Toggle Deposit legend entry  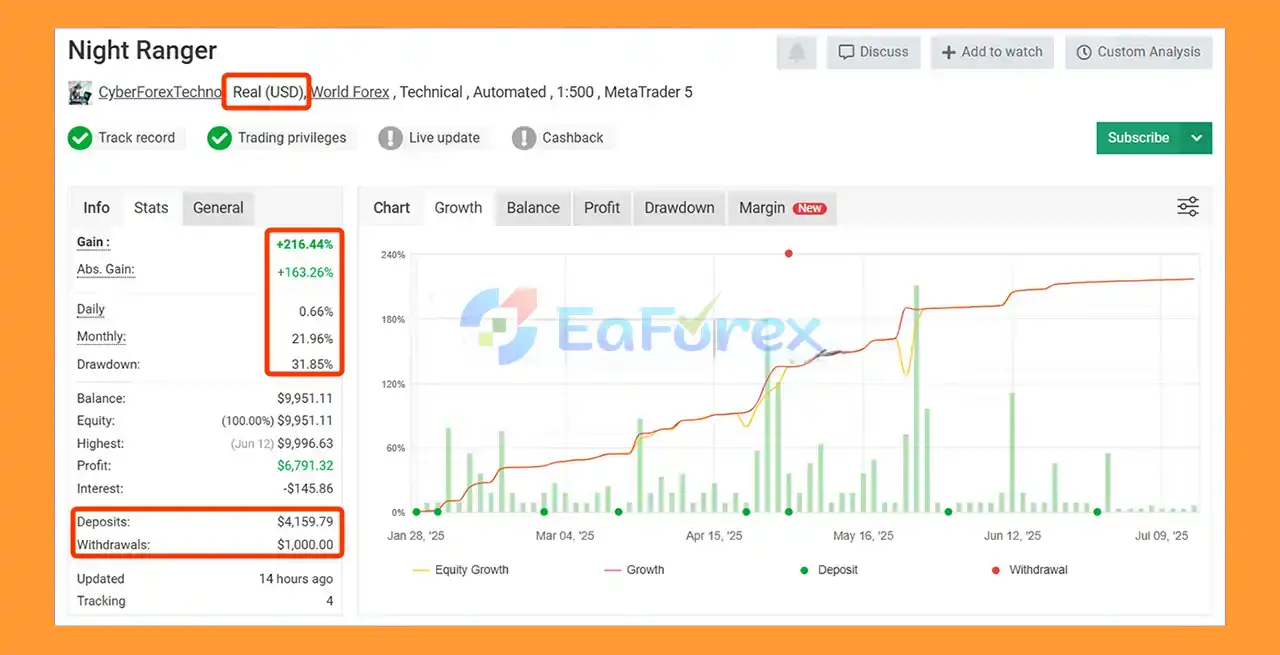pos(829,570)
